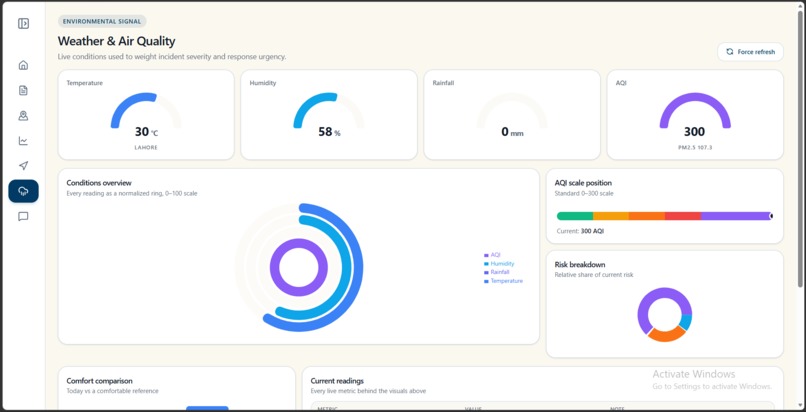
Task: Click the Force refresh button
Action: click(x=750, y=52)
